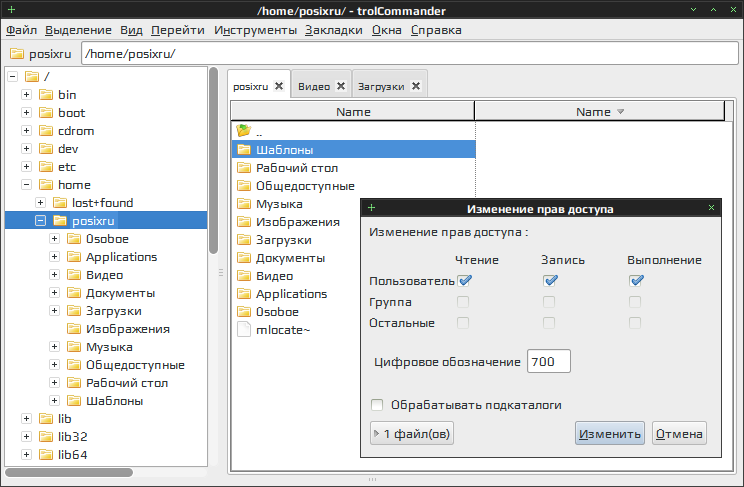The height and width of the screenshot is (487, 744).
Task: Select the Изображения entry in tree
Action: pyautogui.click(x=128, y=329)
